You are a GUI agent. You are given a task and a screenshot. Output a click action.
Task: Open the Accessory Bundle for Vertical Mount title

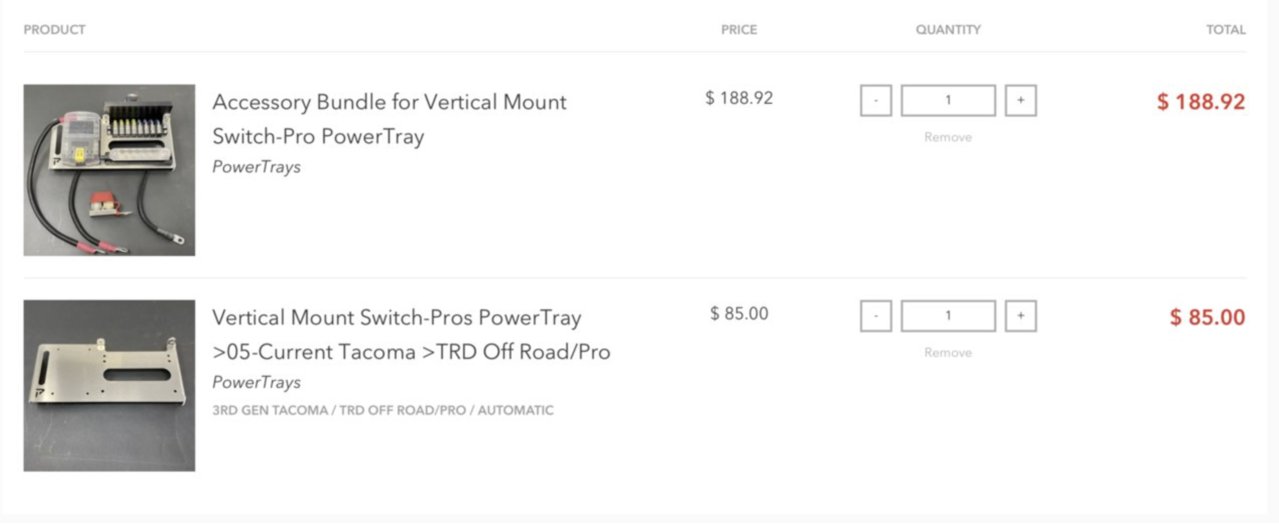[x=390, y=119]
